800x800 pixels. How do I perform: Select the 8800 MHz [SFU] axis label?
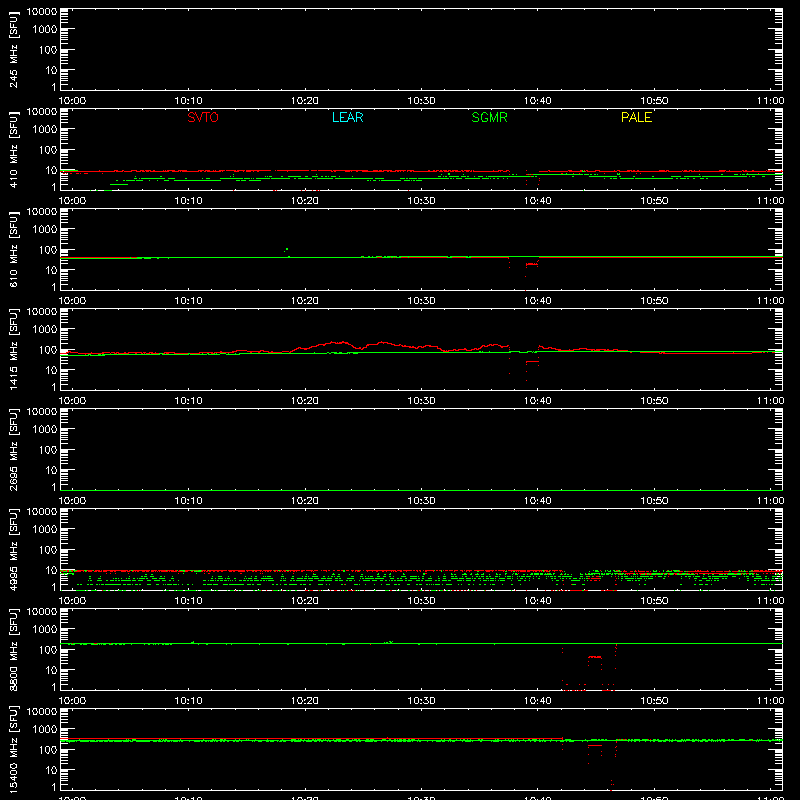tap(13, 649)
